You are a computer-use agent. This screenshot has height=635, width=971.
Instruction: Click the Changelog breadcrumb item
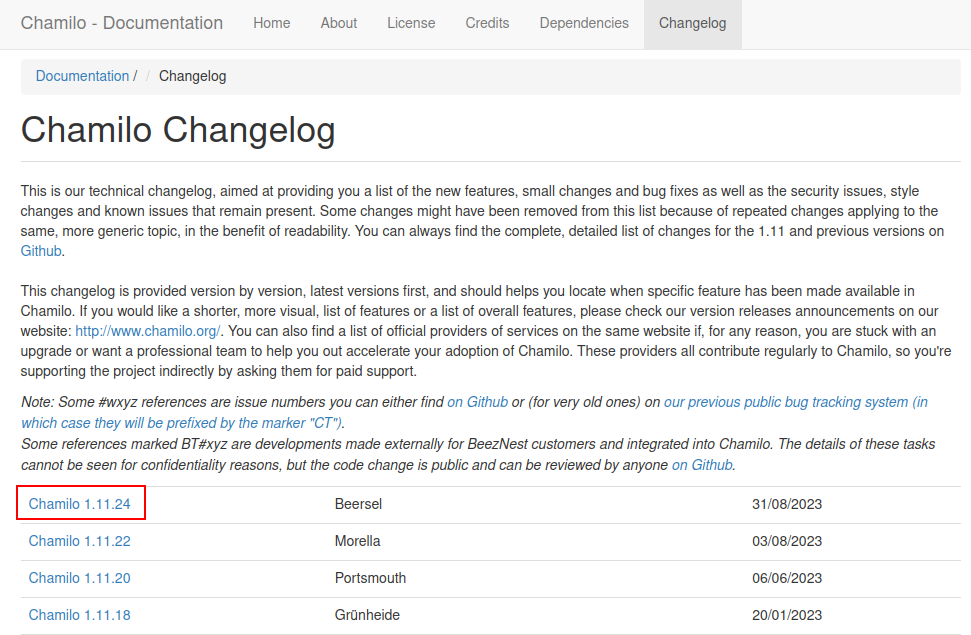(192, 76)
